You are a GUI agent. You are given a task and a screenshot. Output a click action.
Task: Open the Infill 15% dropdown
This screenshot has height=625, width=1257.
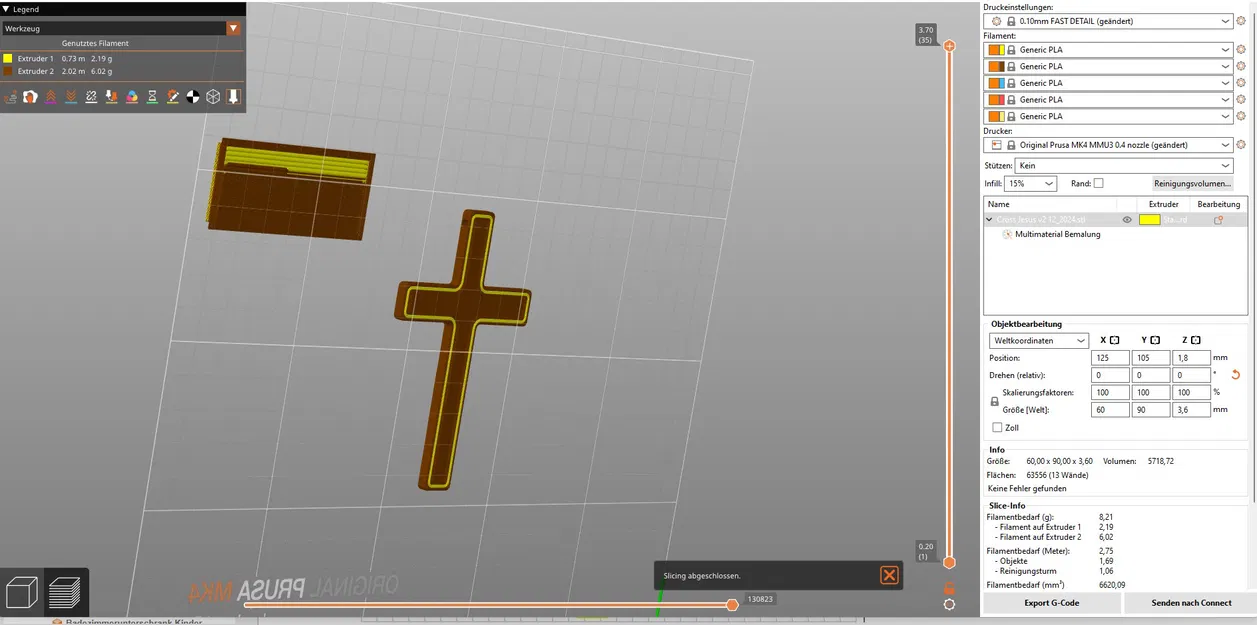pyautogui.click(x=1030, y=184)
